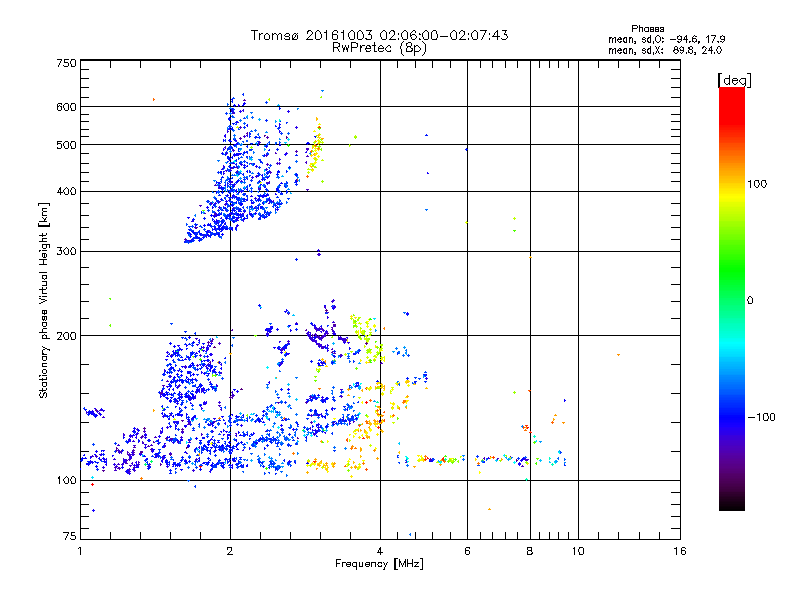800x600 pixels.
Task: Click the y-axis label '500'
Action: tap(66, 145)
